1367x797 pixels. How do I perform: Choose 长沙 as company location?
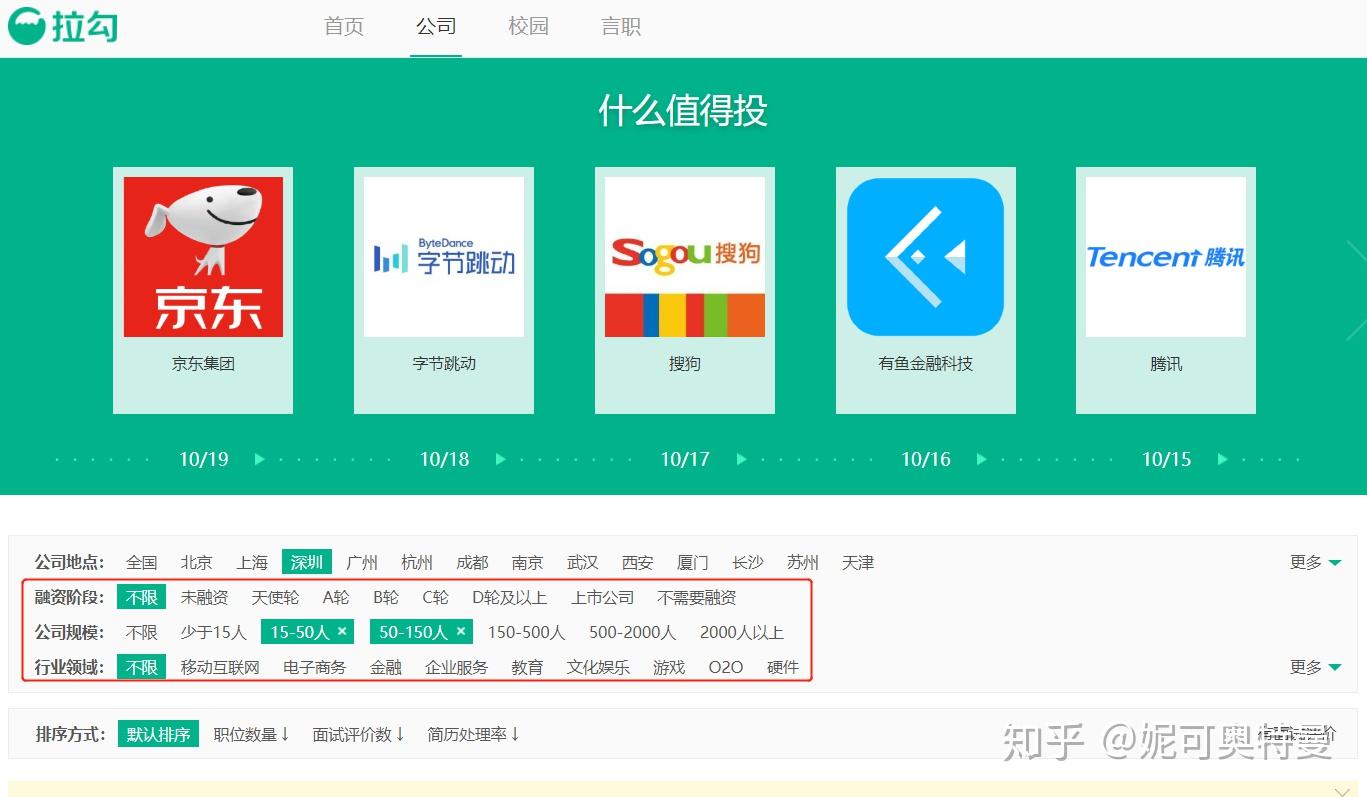click(748, 562)
